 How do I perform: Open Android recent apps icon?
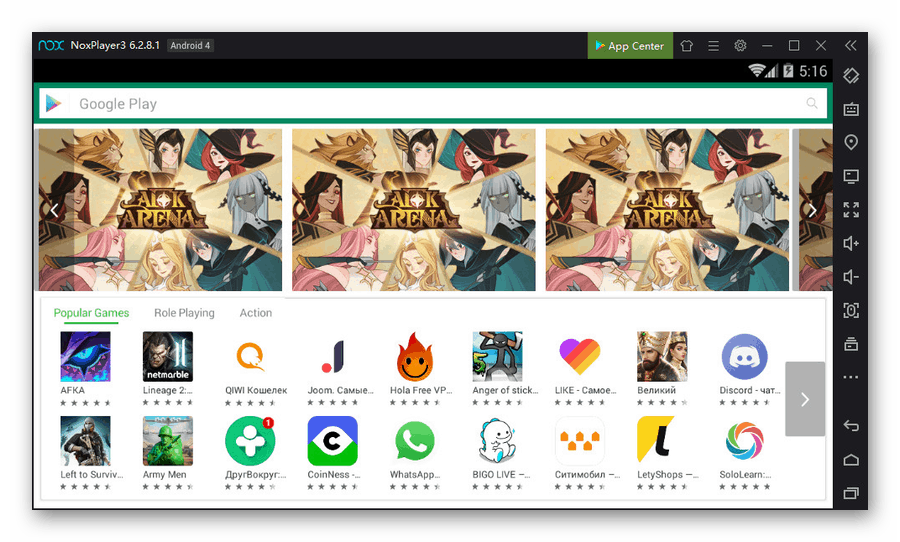pos(851,493)
